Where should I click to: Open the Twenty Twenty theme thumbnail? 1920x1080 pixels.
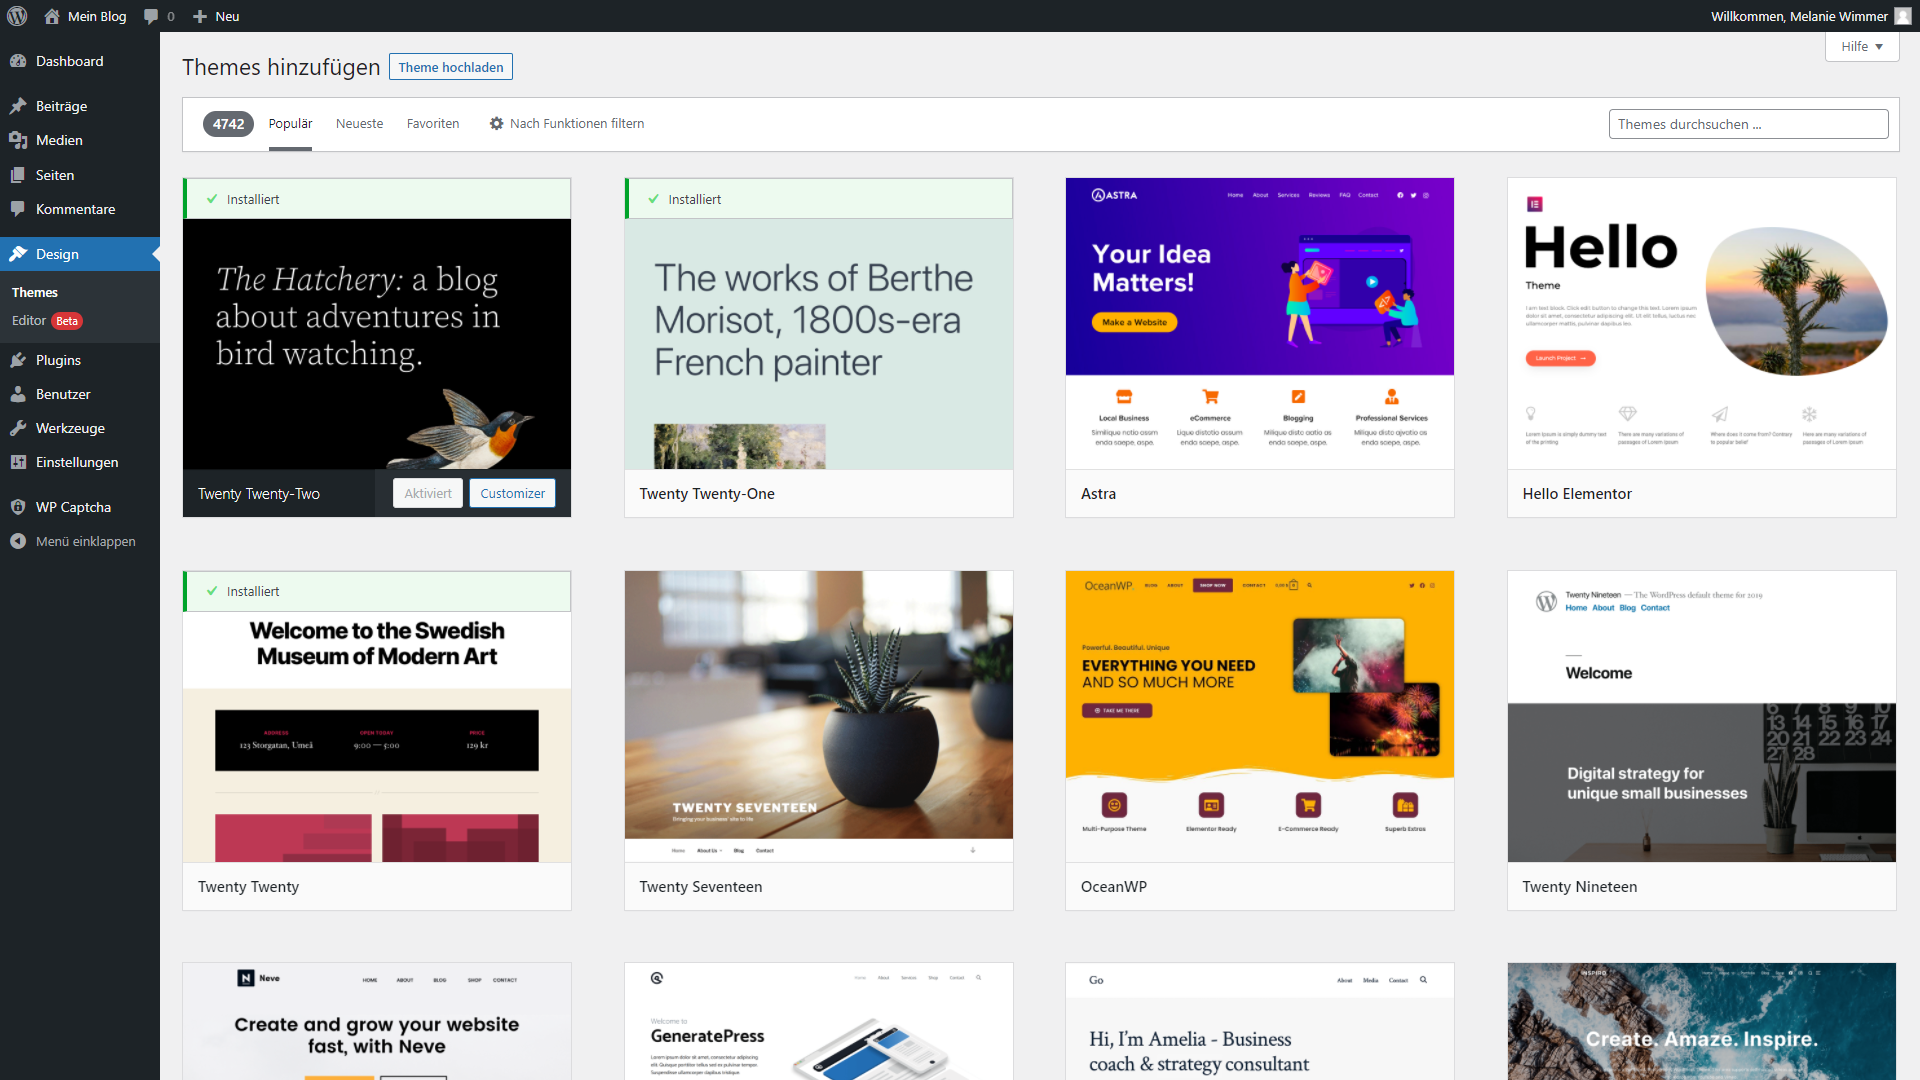point(377,737)
